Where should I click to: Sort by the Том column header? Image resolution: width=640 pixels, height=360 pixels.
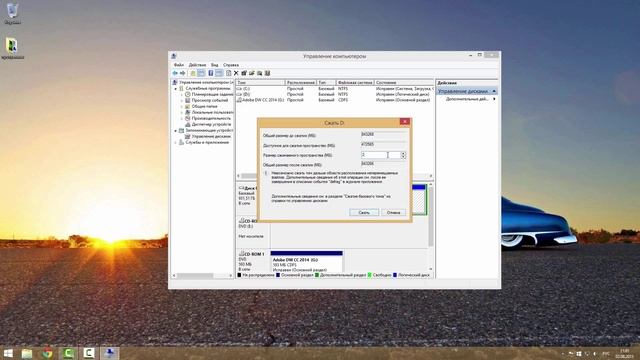(x=260, y=82)
